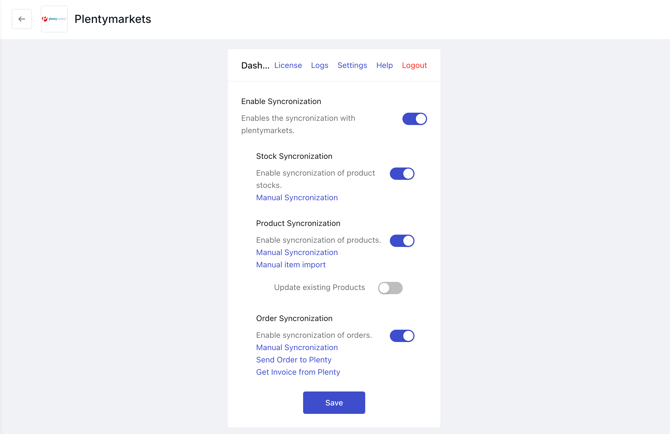Click Manual Syncronization under Order Syncronization
The image size is (670, 434).
click(297, 348)
